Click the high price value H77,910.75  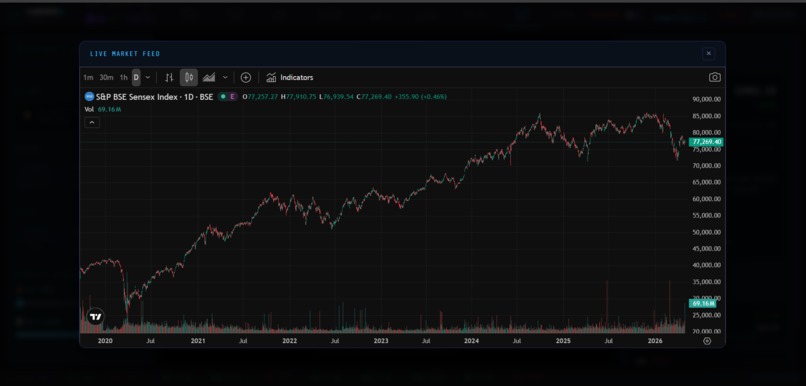click(299, 97)
